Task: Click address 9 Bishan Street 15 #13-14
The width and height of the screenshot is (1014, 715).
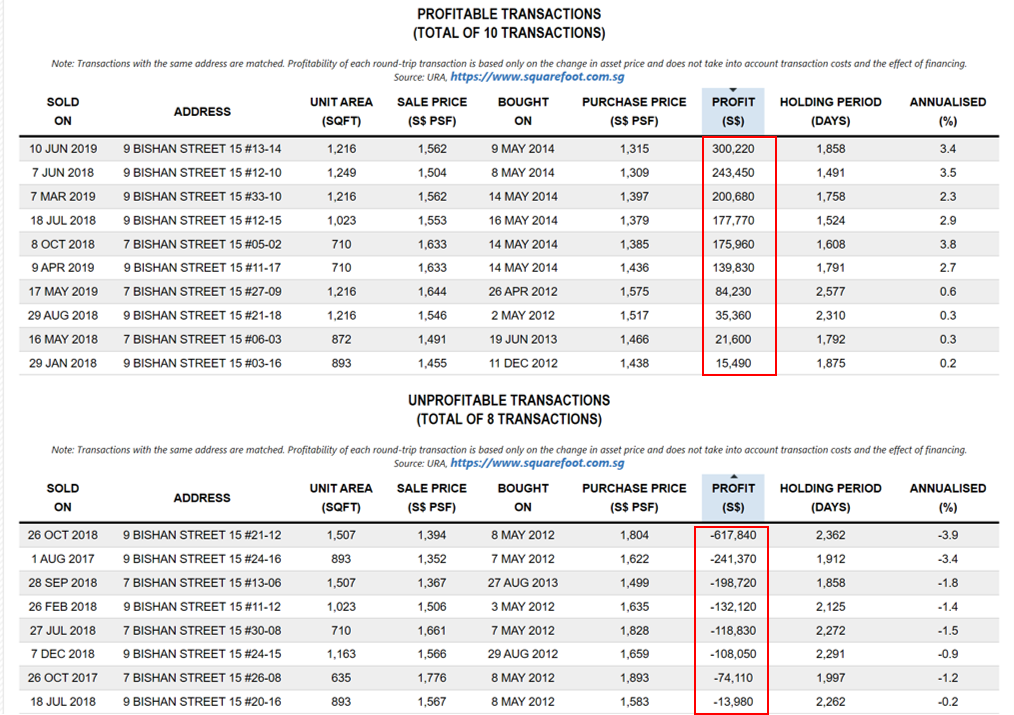Action: tap(202, 149)
